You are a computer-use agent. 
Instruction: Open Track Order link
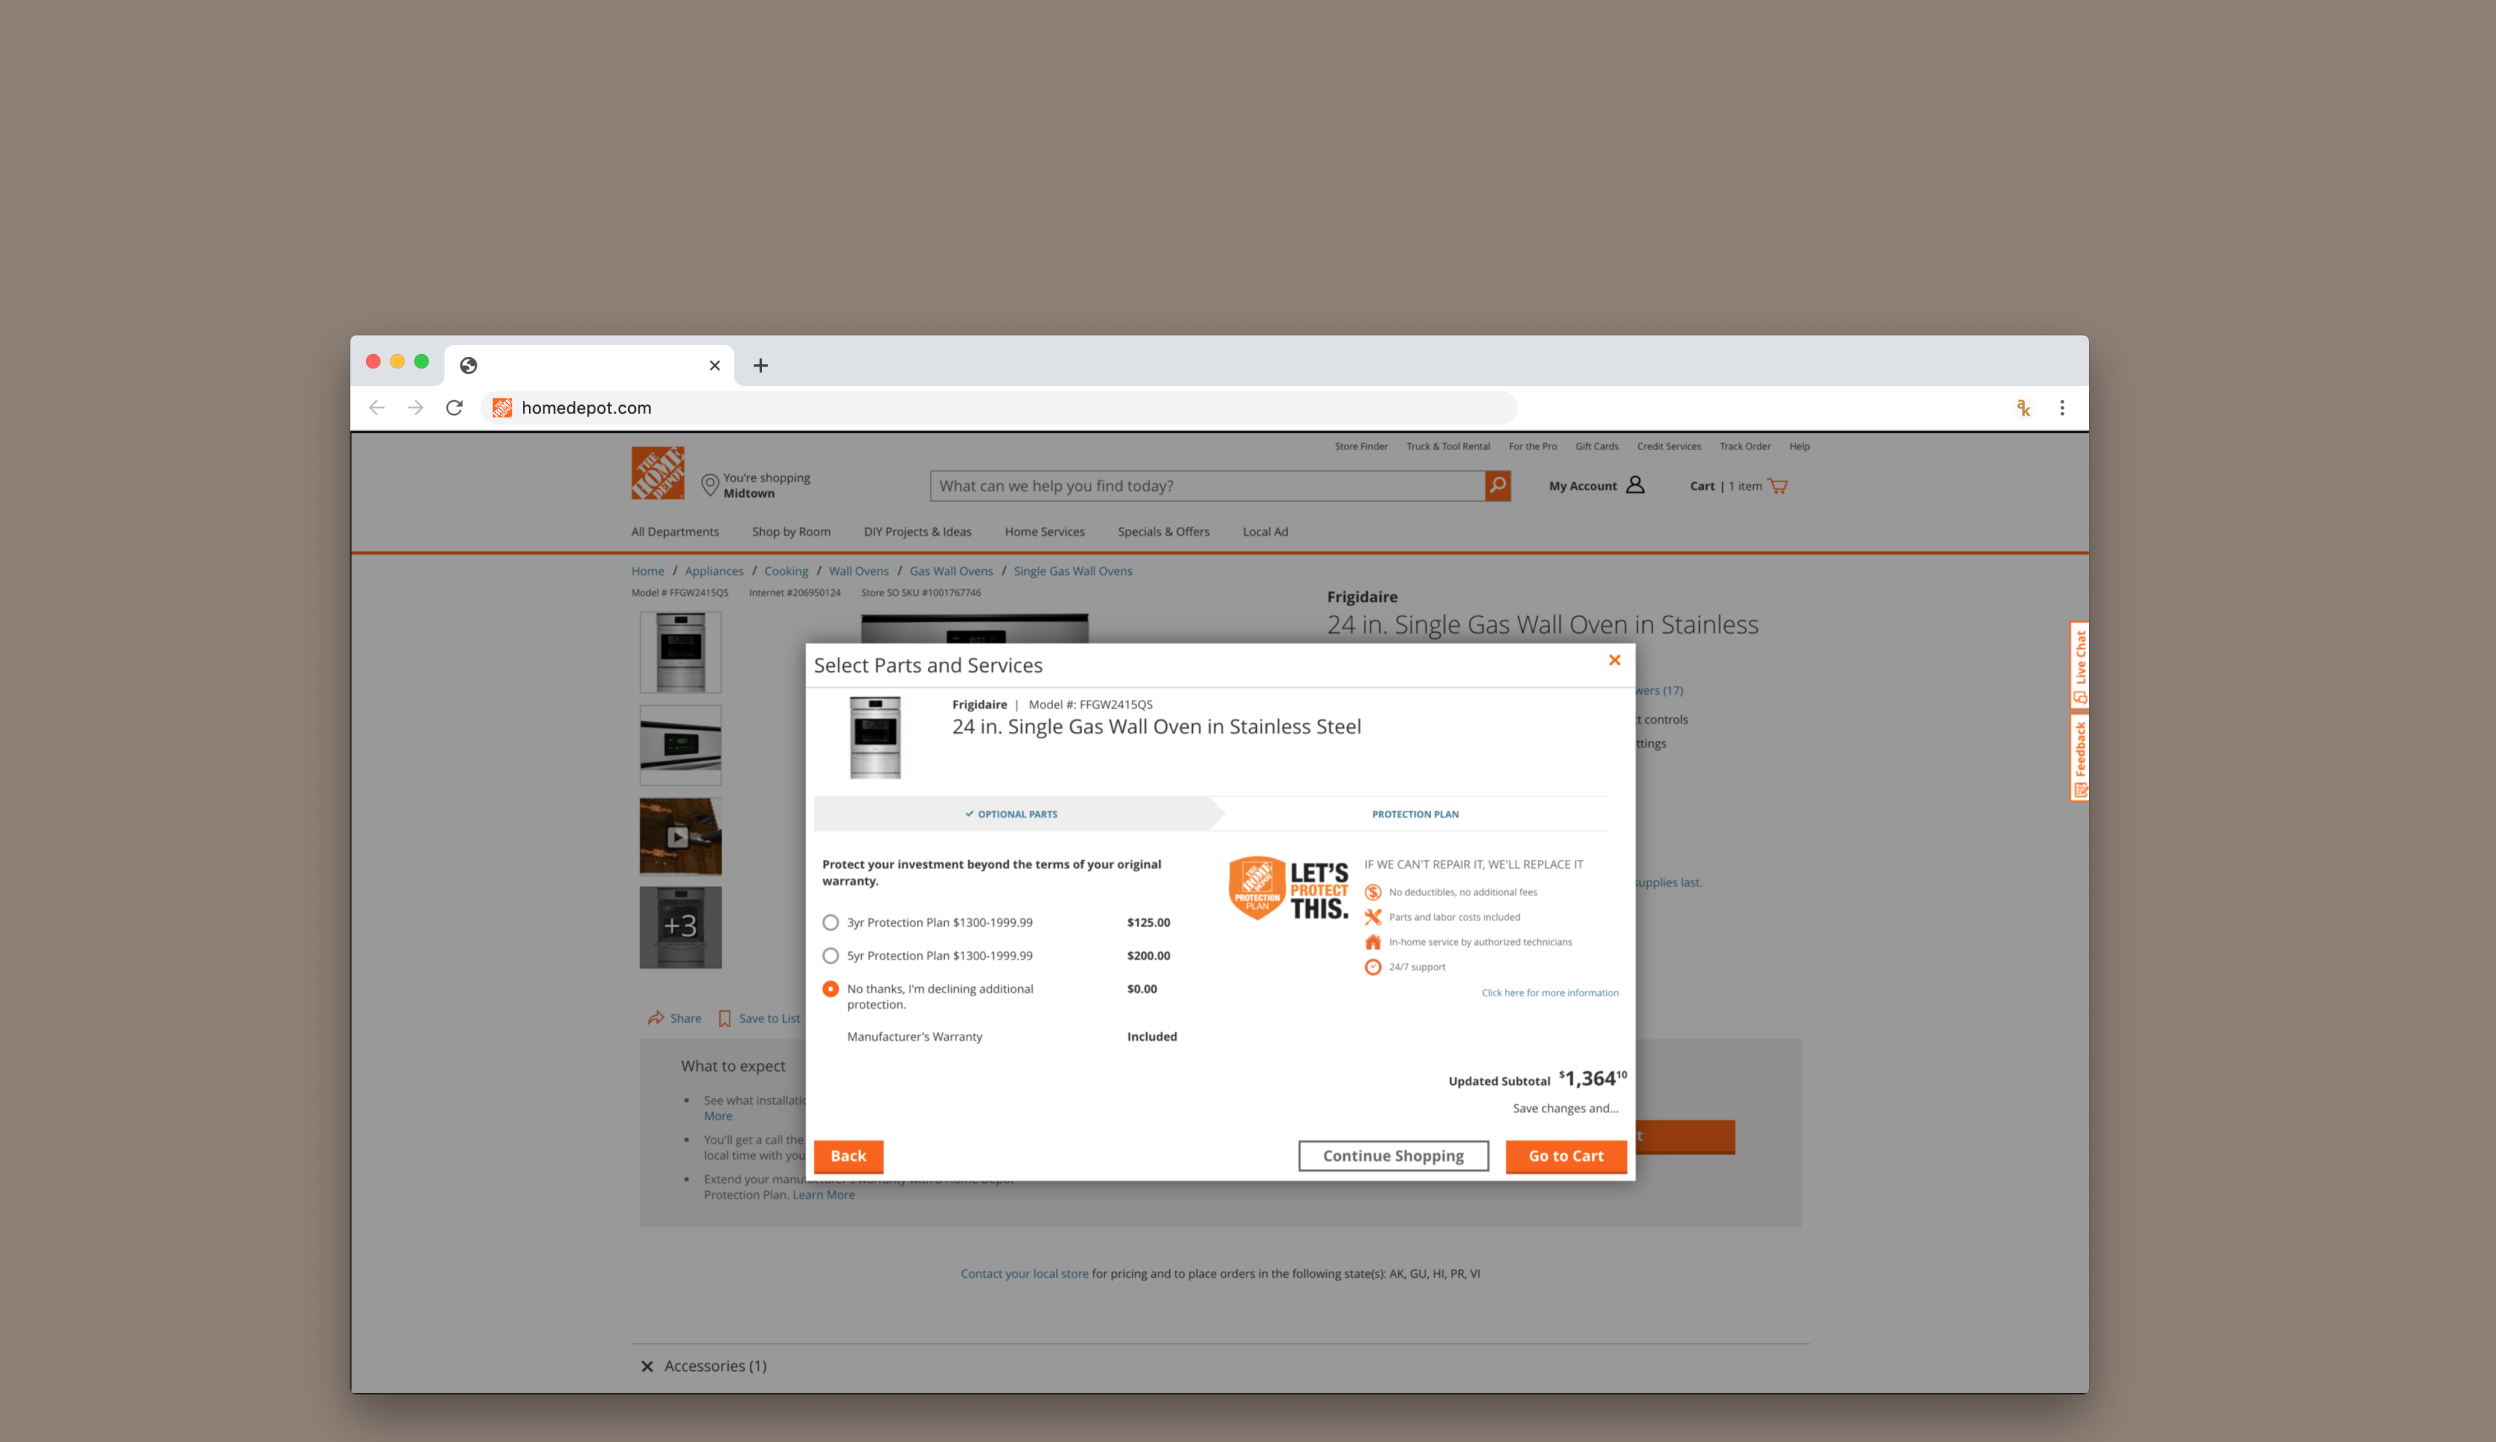pos(1745,447)
